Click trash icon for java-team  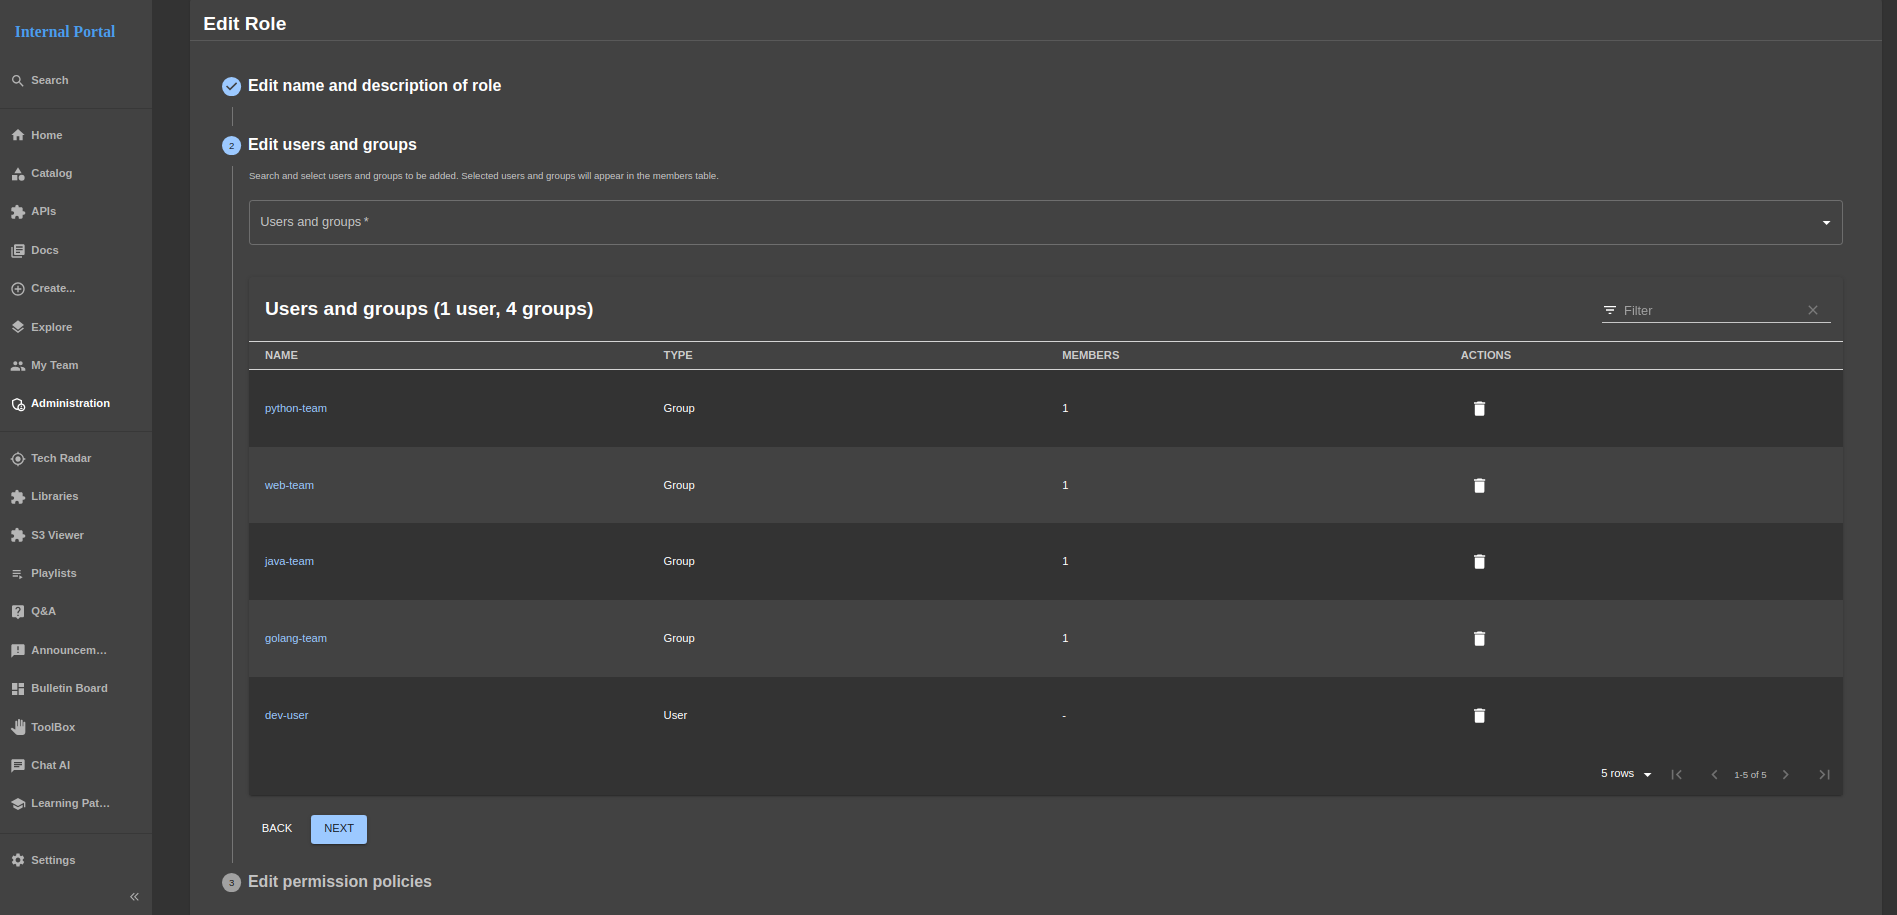point(1479,562)
